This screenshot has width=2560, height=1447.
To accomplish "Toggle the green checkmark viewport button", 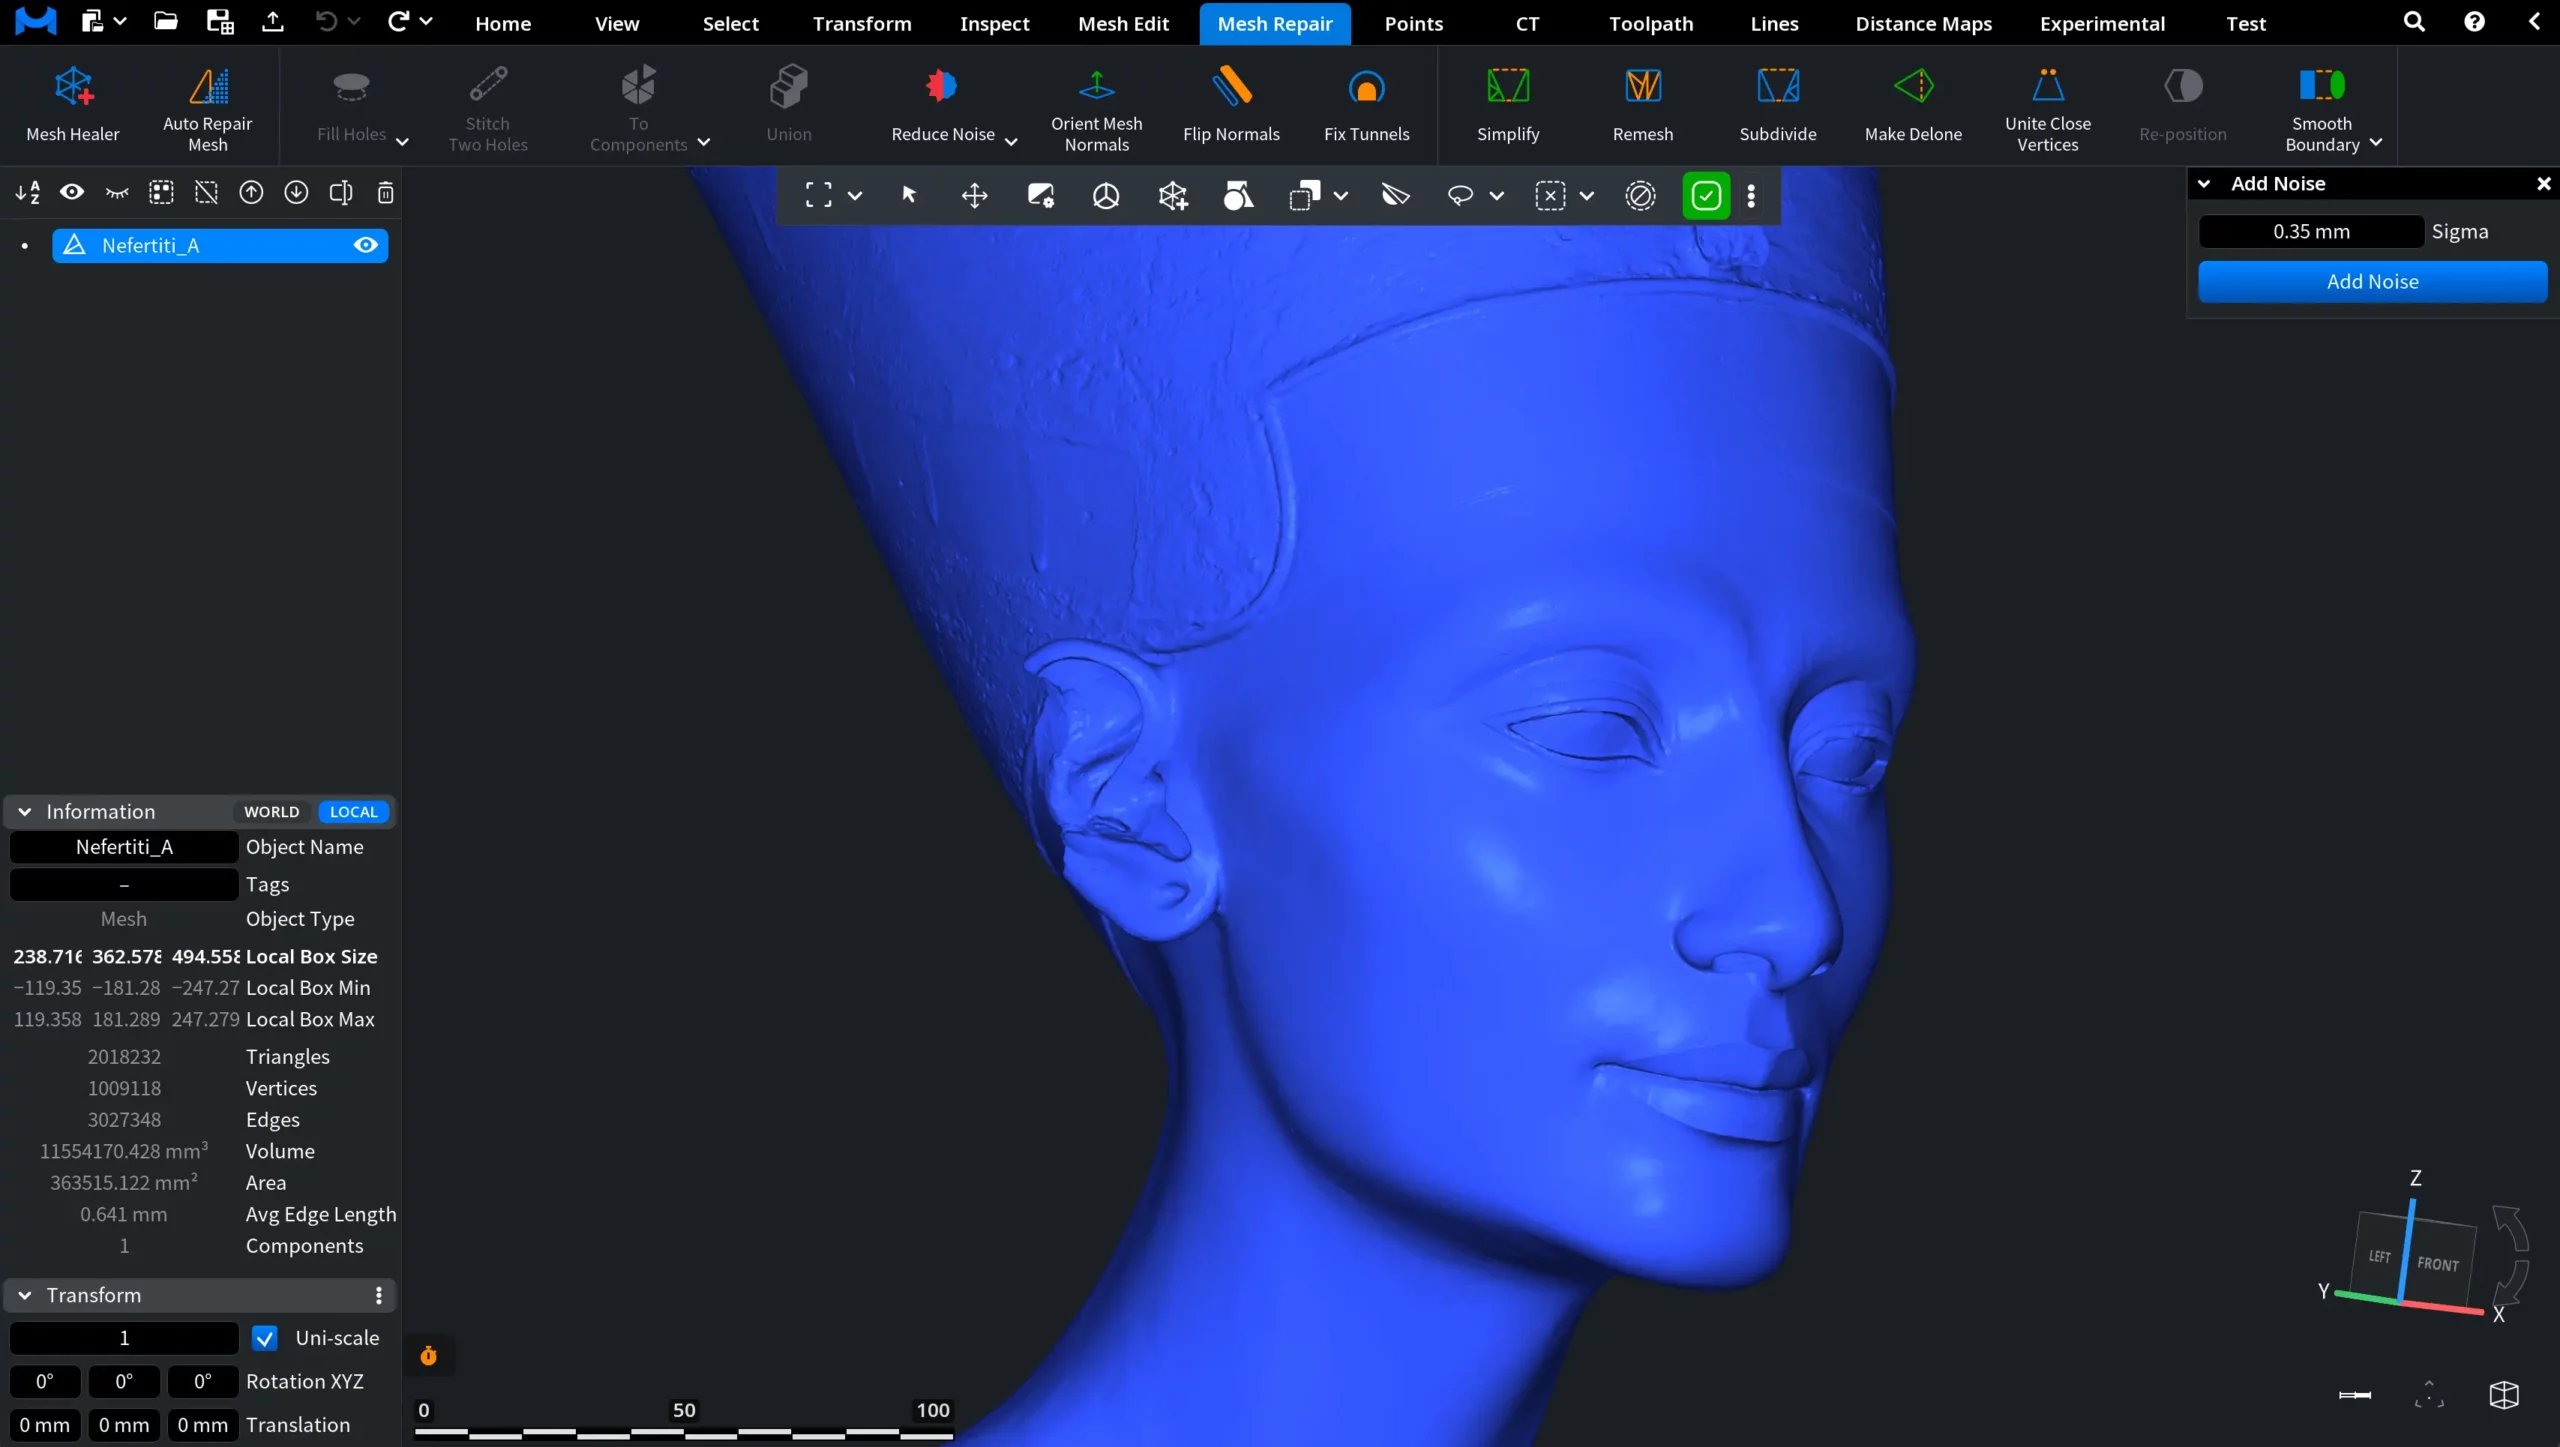I will coord(1705,196).
